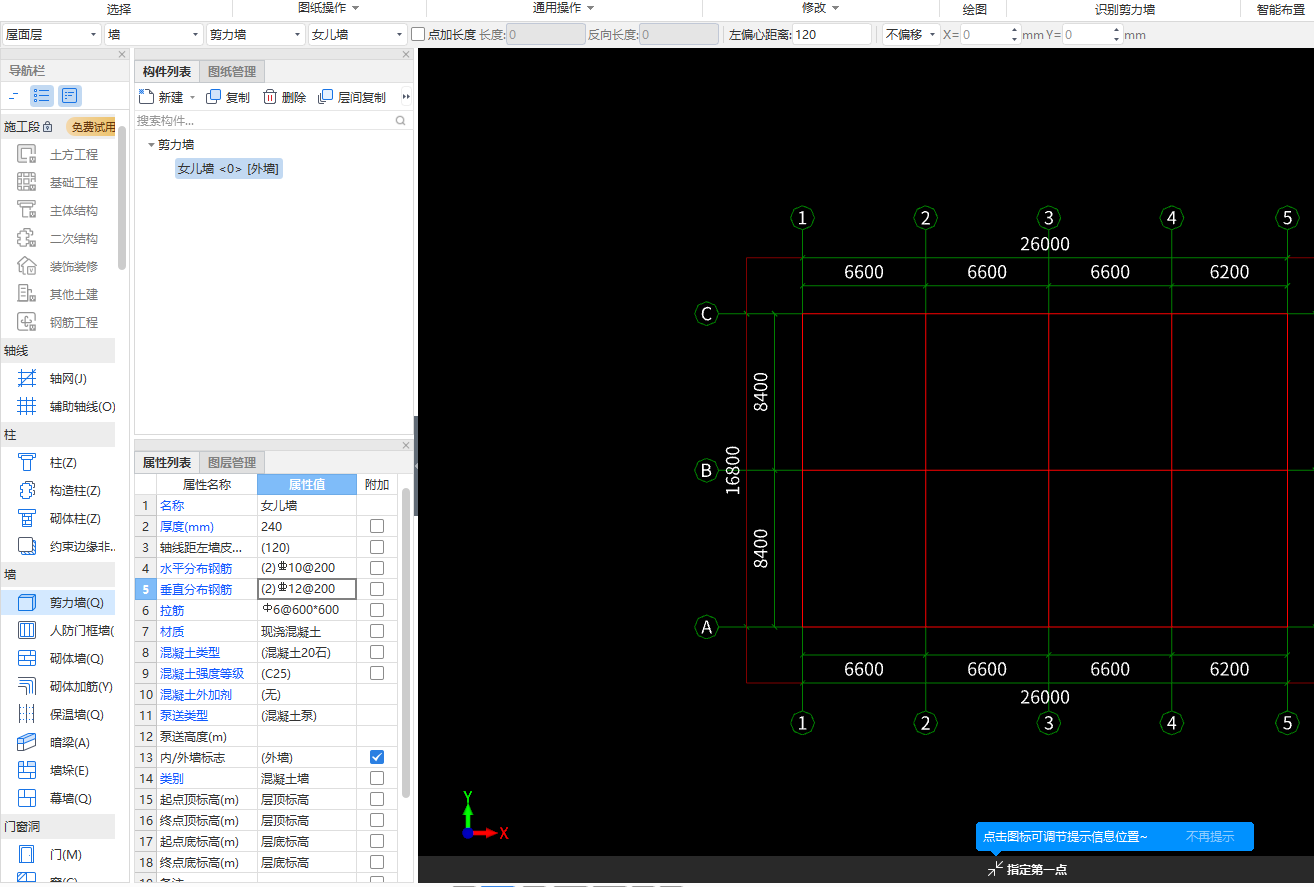
Task: Collapse navigation with dash icon
Action: point(14,96)
